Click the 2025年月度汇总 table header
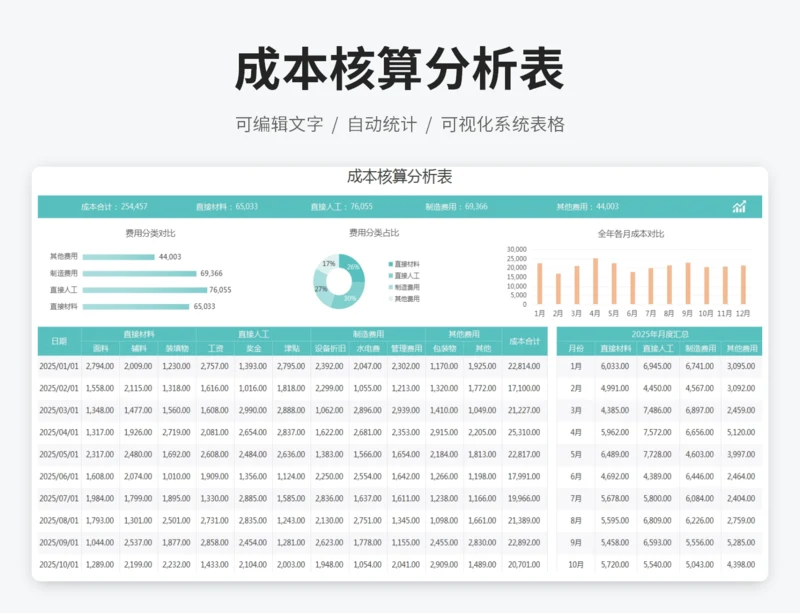This screenshot has width=800, height=613. pyautogui.click(x=660, y=334)
